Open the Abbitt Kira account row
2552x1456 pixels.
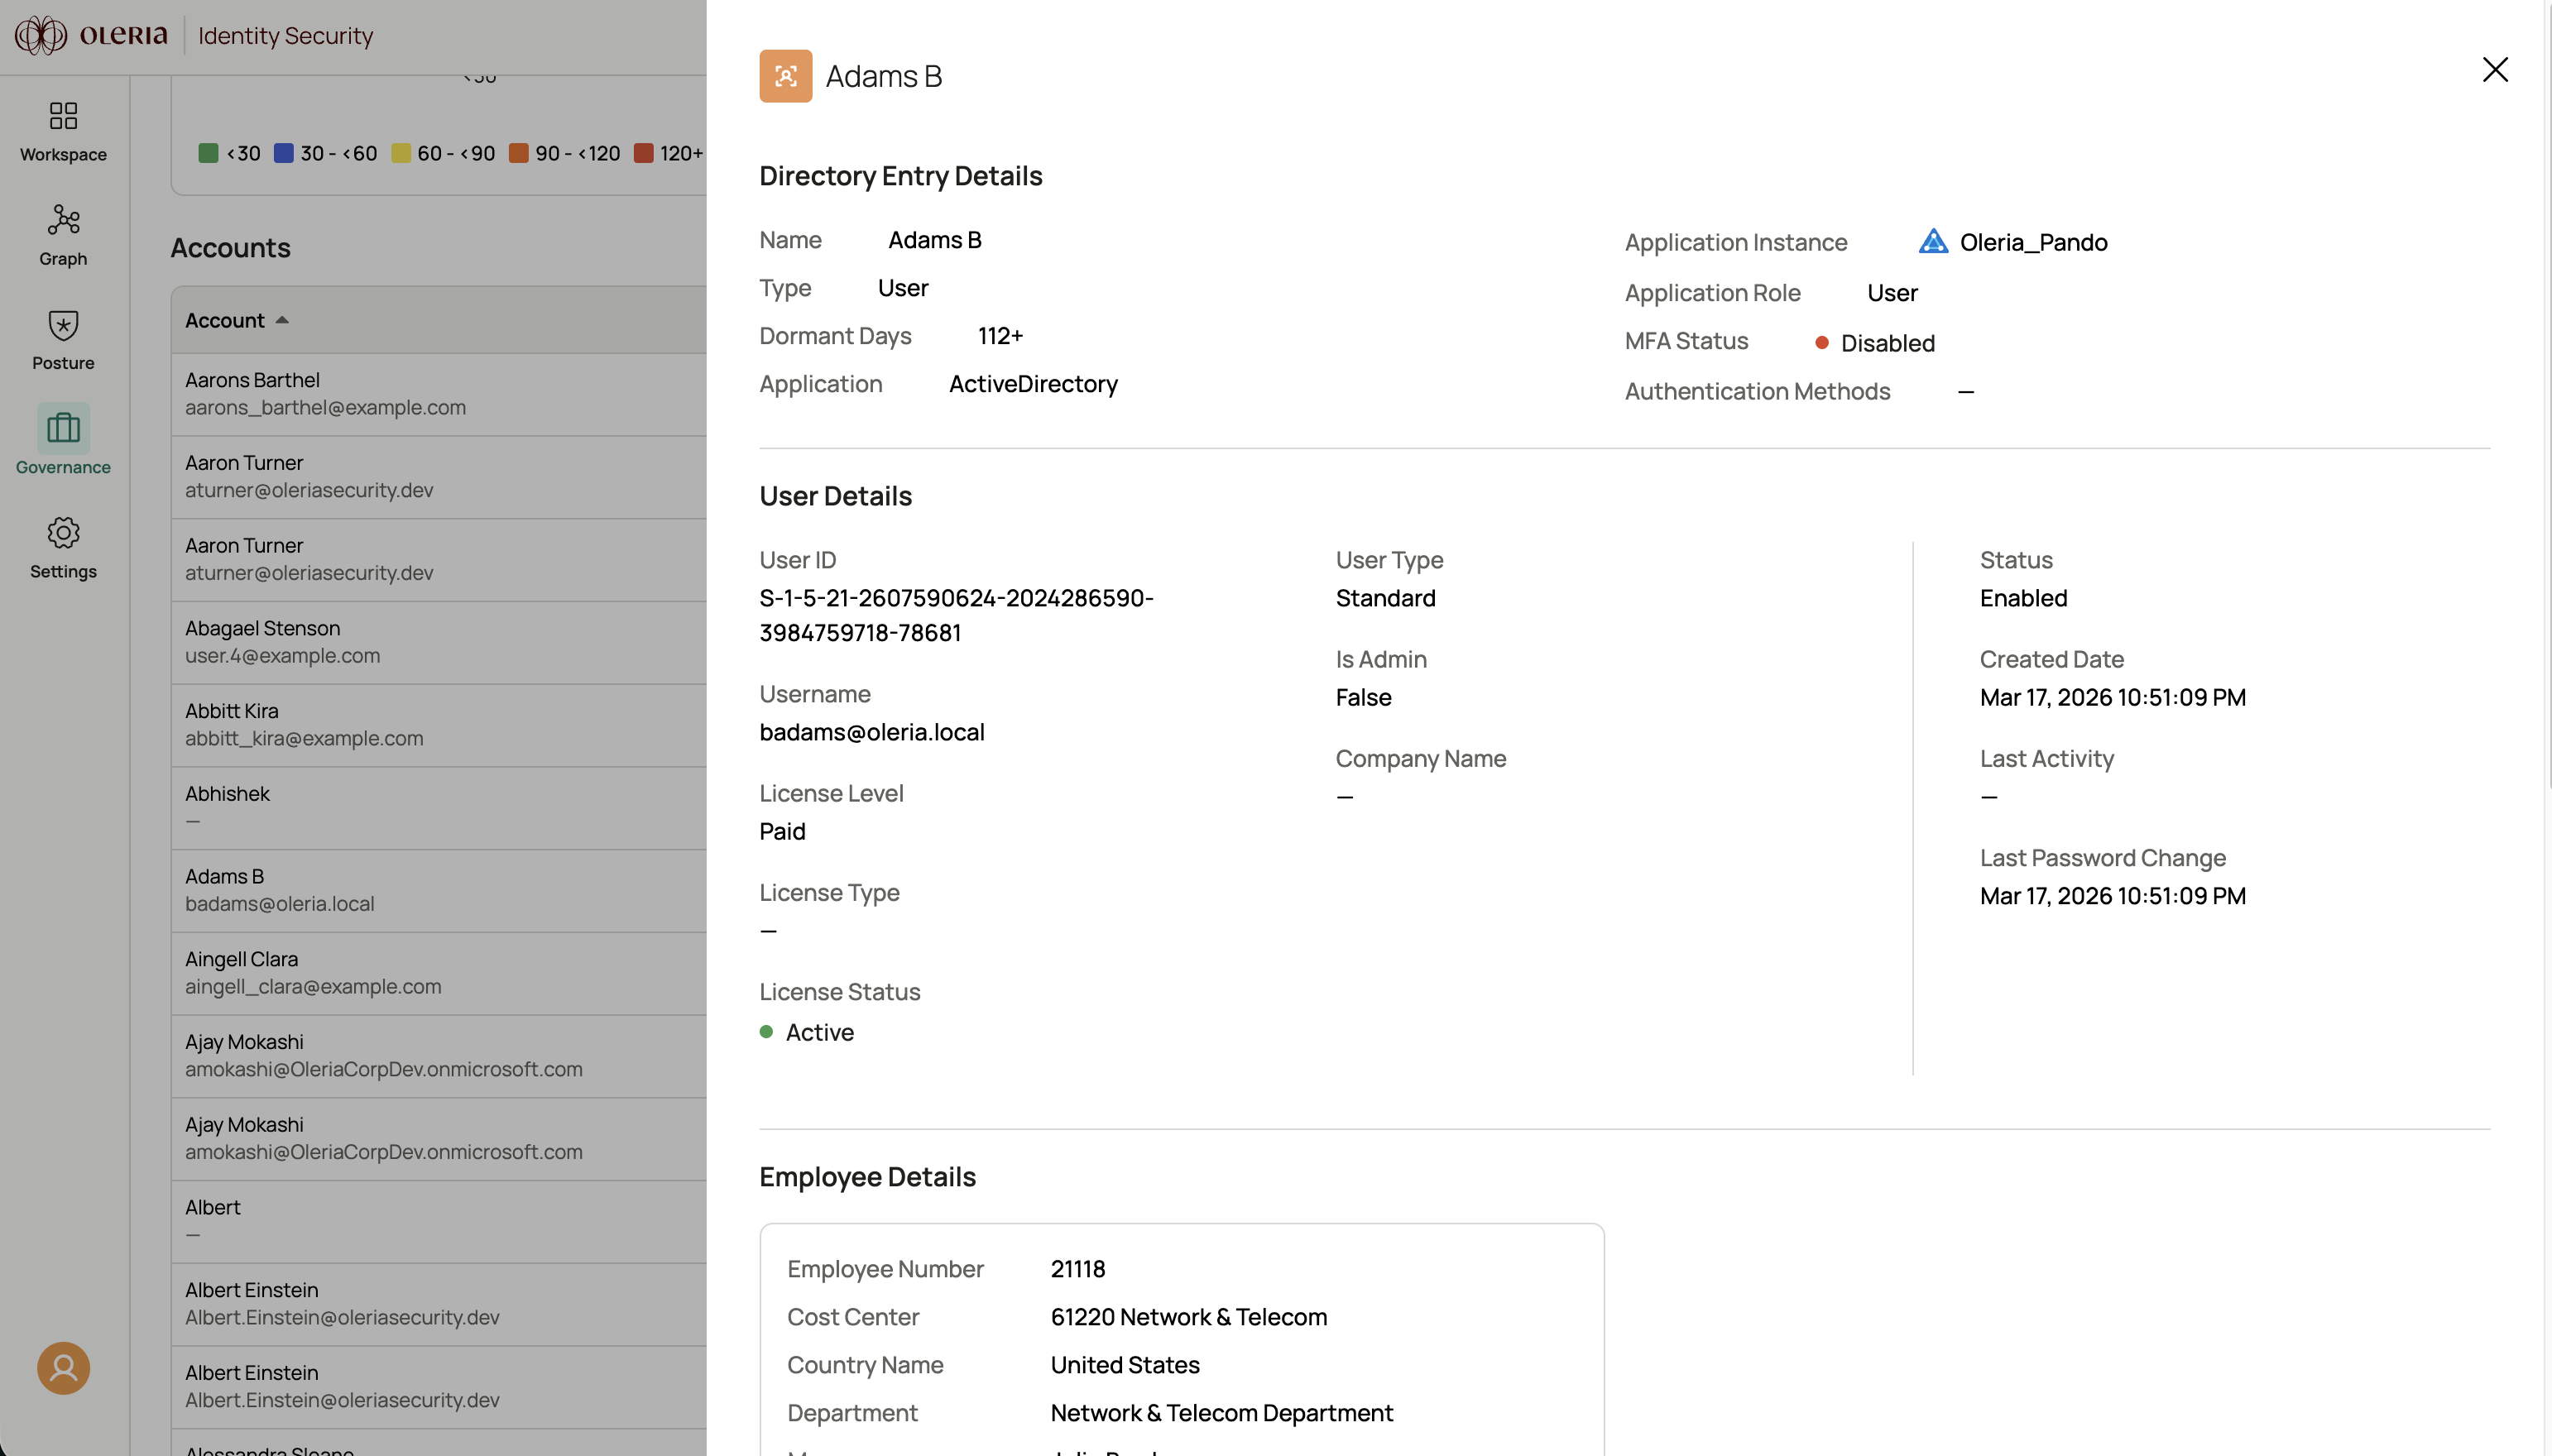(x=439, y=725)
